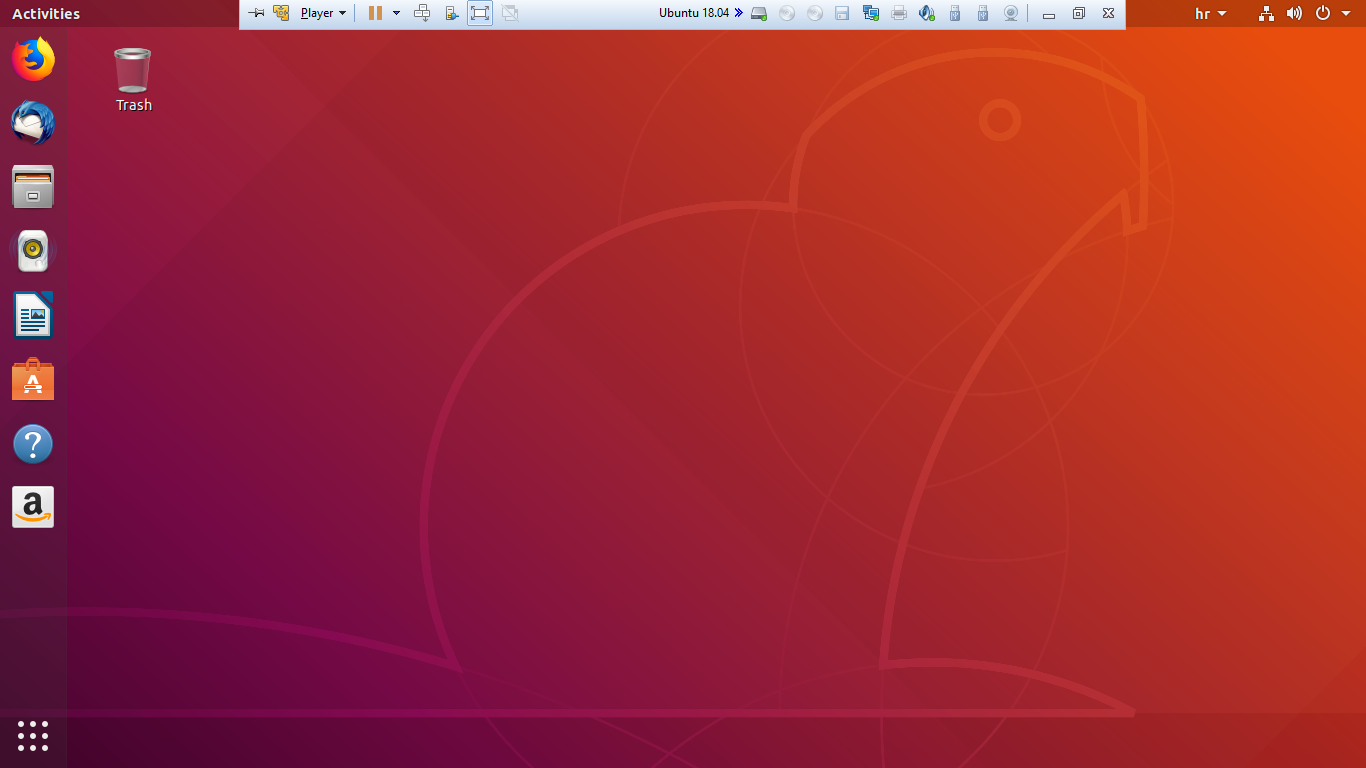Launch Amazon from the dock
Viewport: 1366px width, 768px height.
point(33,507)
